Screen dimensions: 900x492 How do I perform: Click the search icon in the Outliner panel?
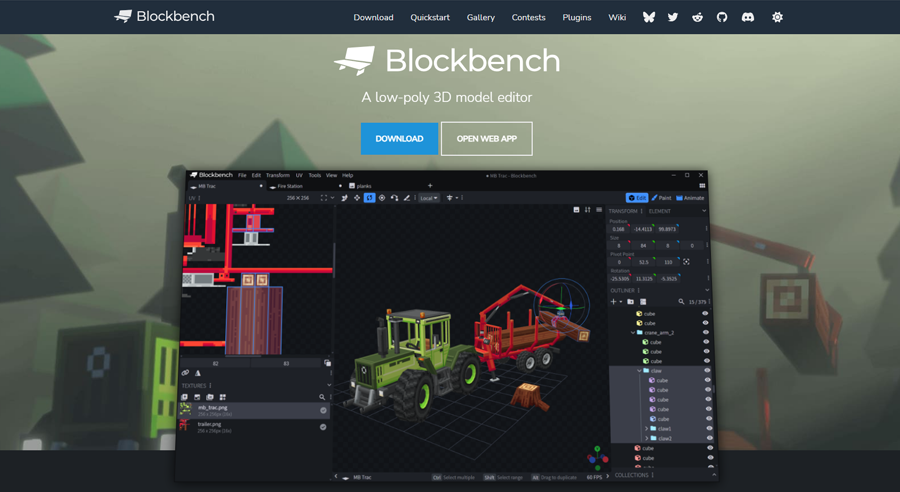tap(681, 301)
